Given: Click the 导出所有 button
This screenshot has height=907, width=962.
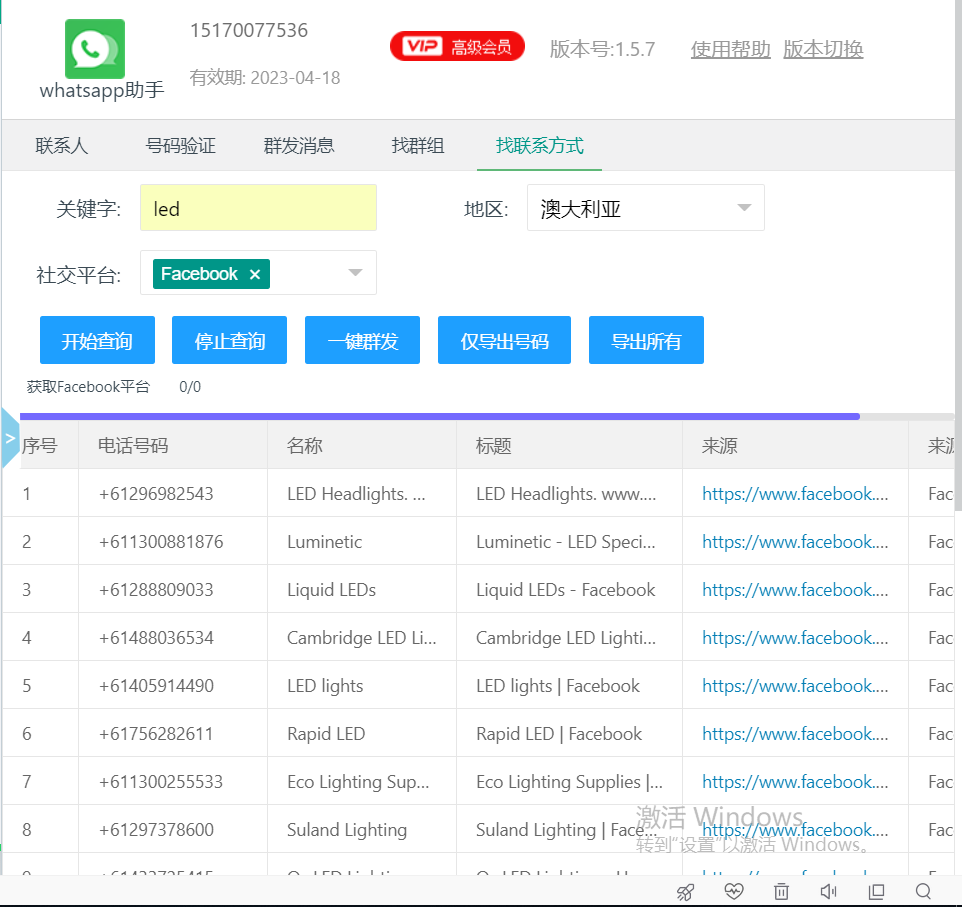Looking at the screenshot, I should 646,341.
